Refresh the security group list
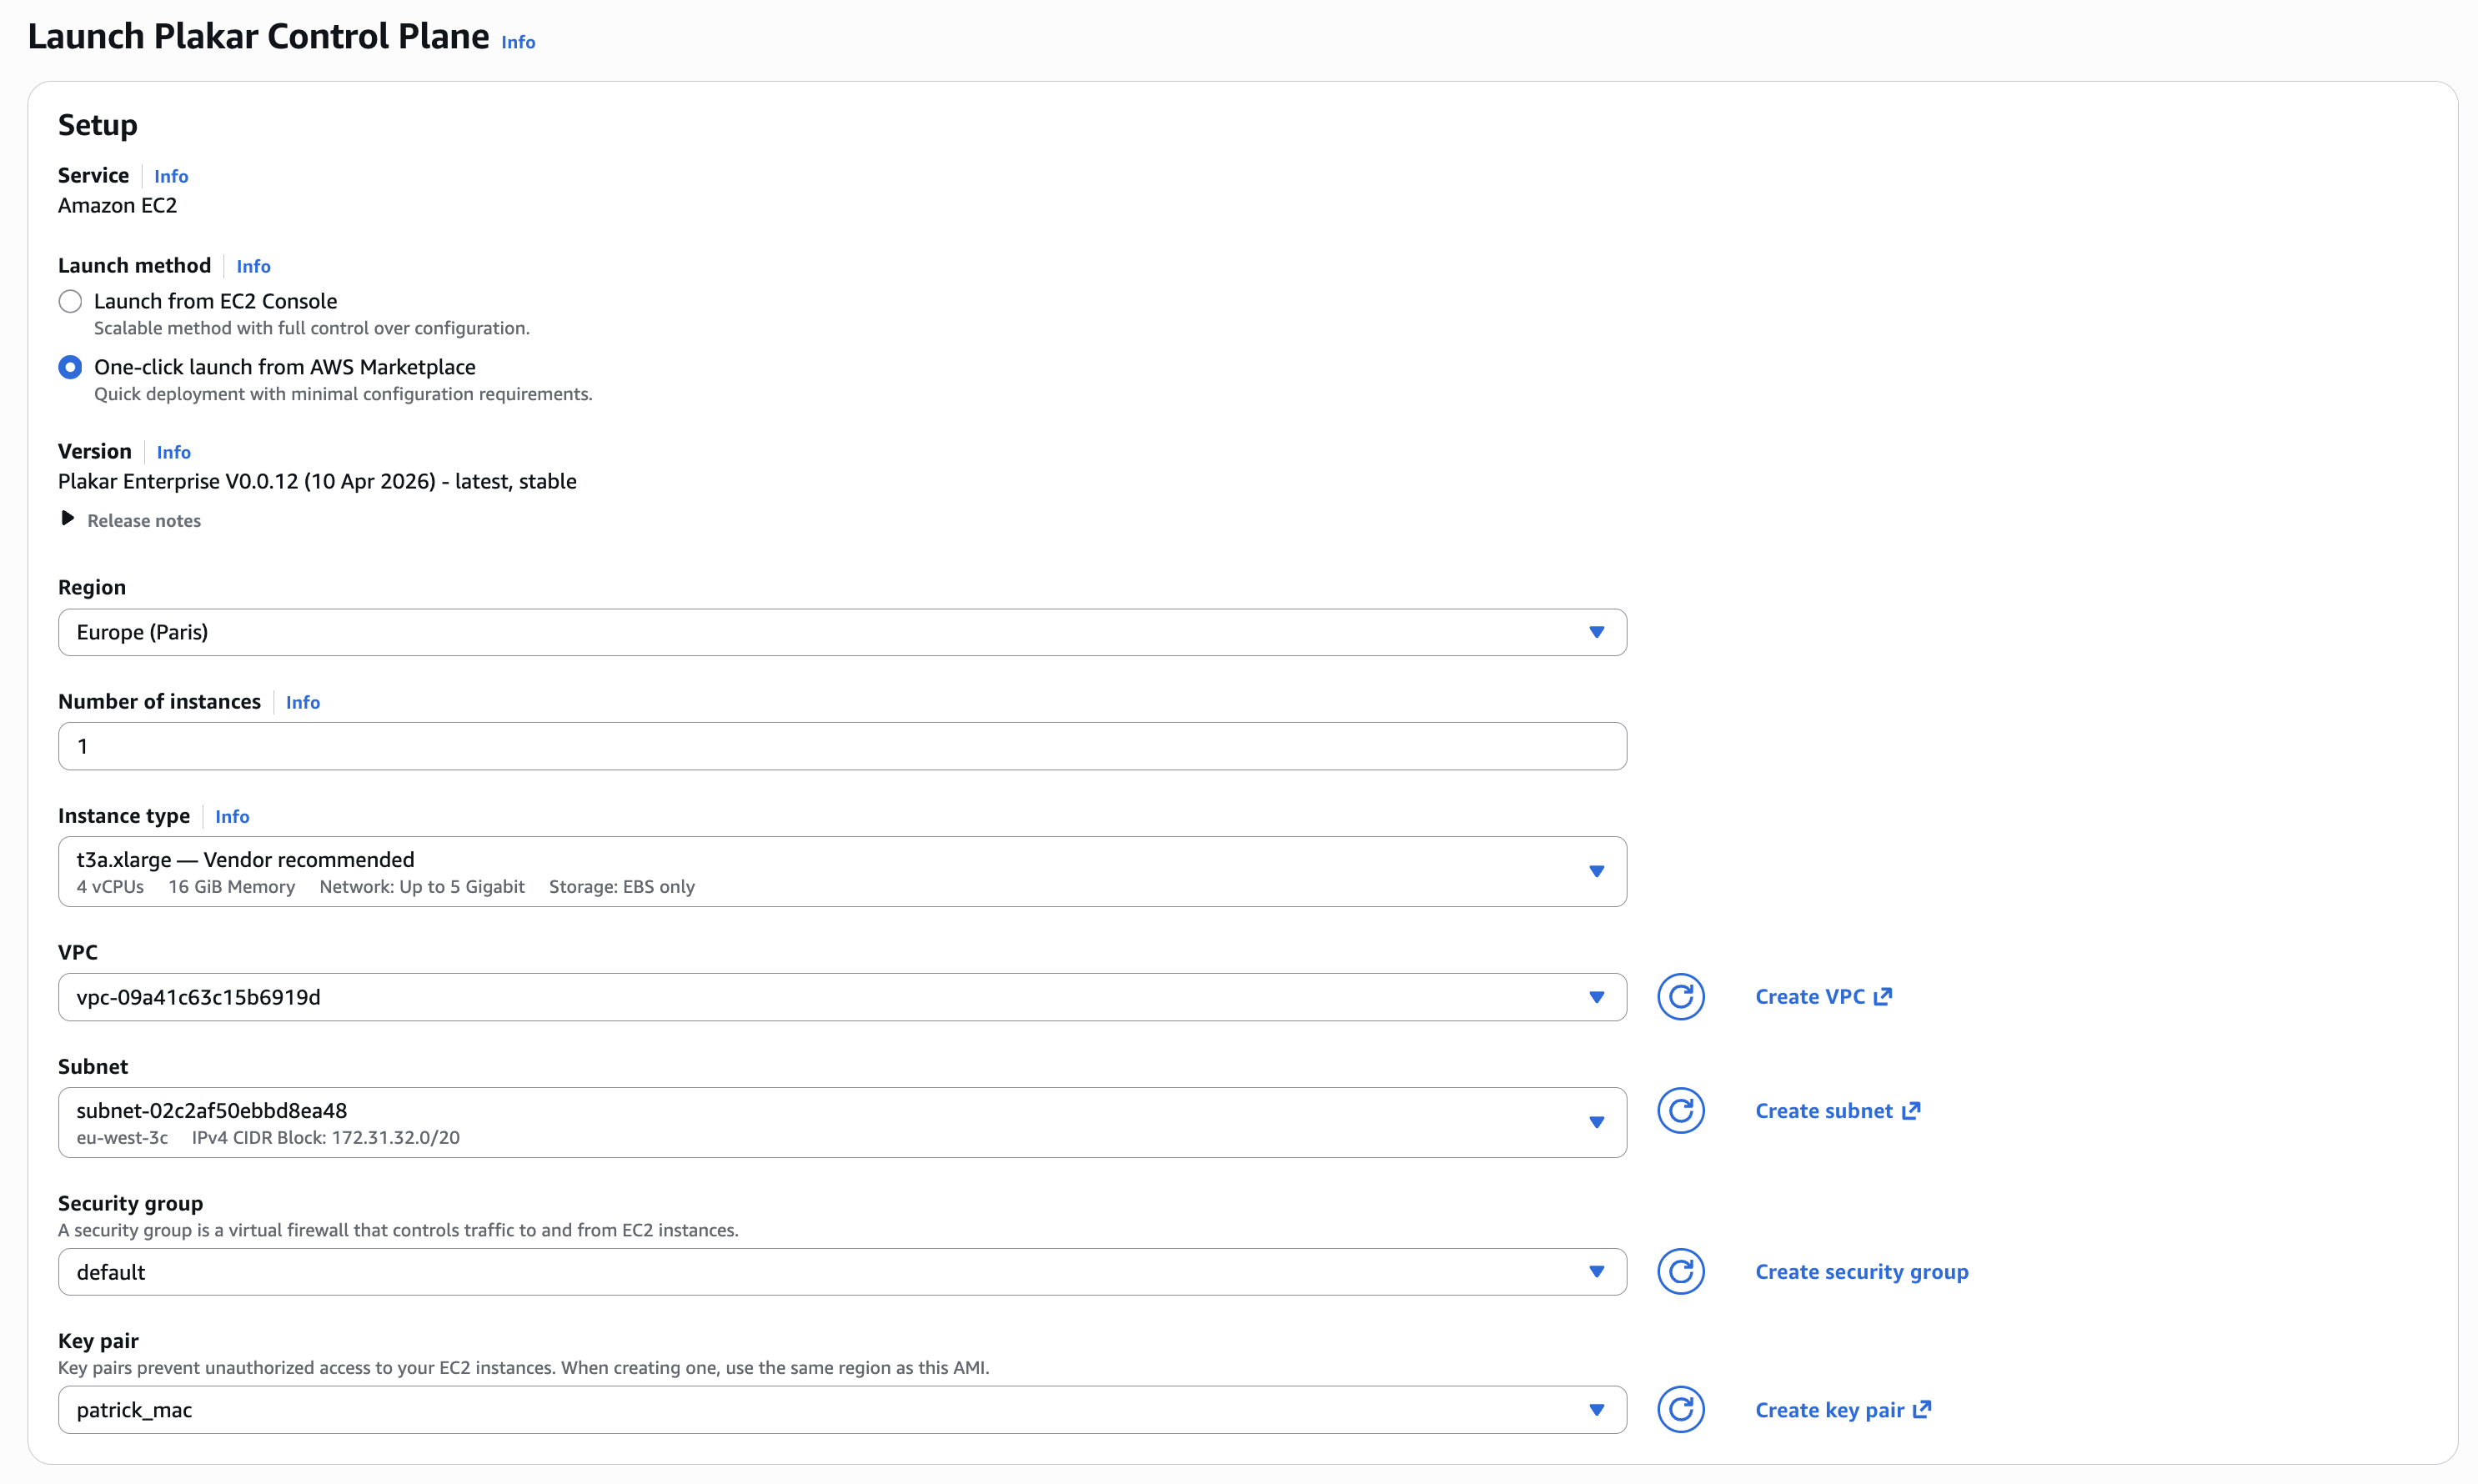 pos(1680,1272)
